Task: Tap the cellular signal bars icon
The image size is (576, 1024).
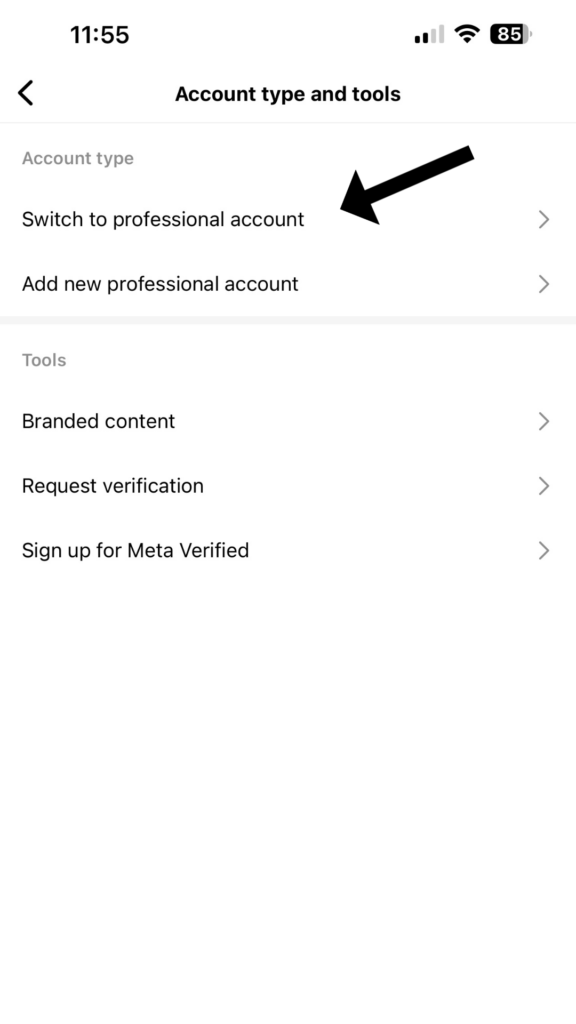Action: coord(429,35)
